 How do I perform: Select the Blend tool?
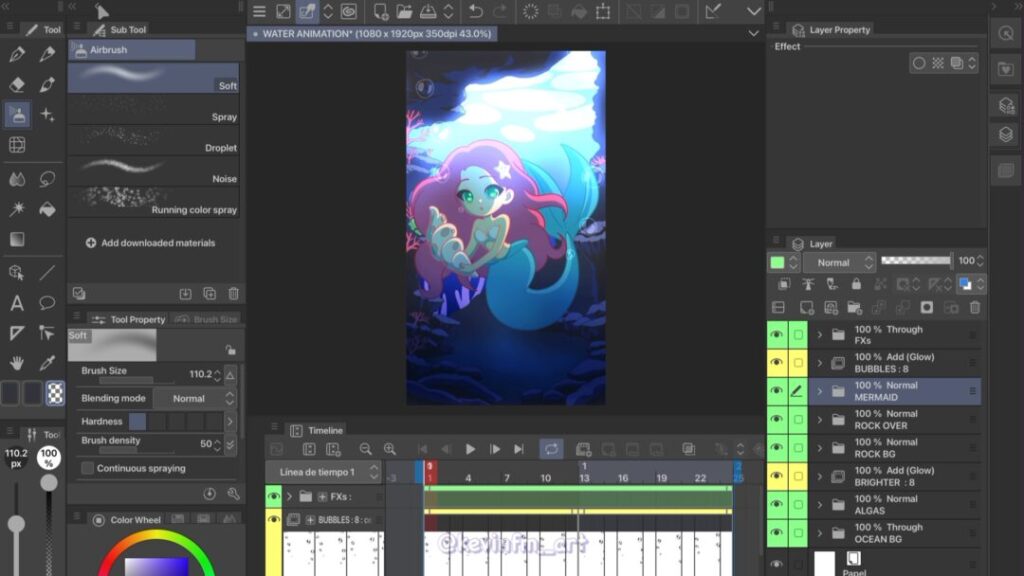point(18,179)
